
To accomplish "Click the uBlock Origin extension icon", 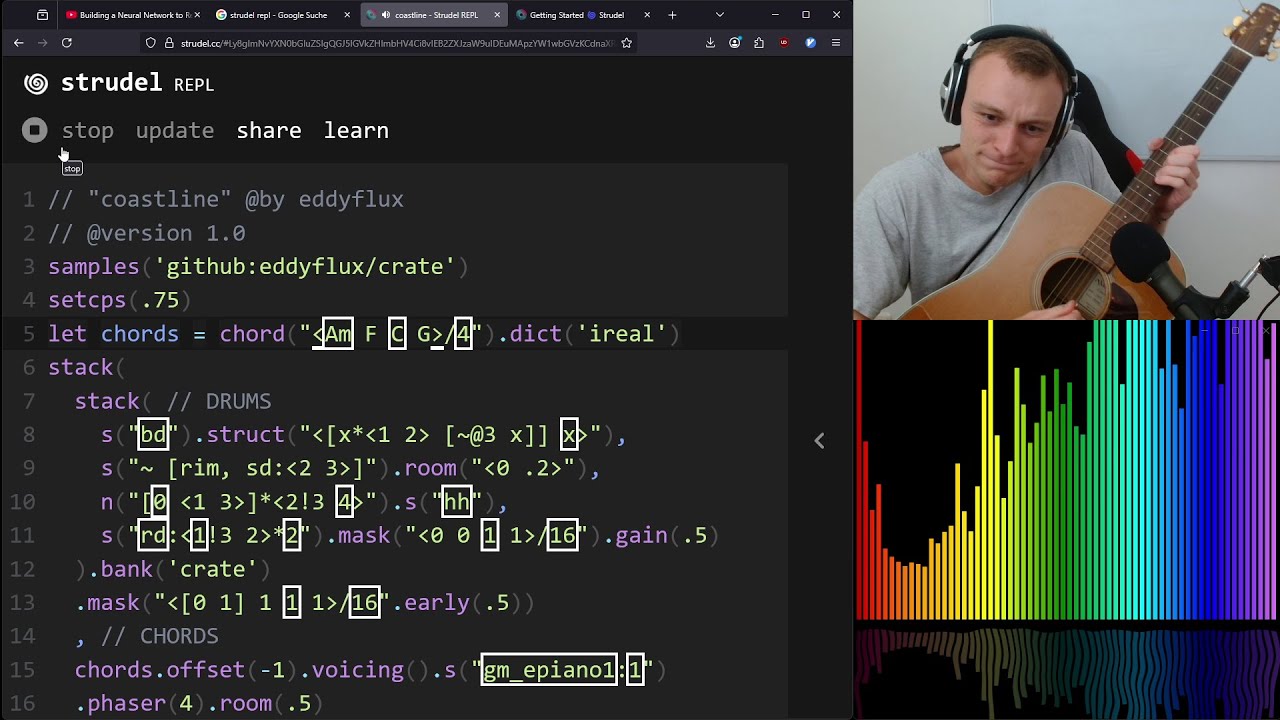I will tap(784, 43).
